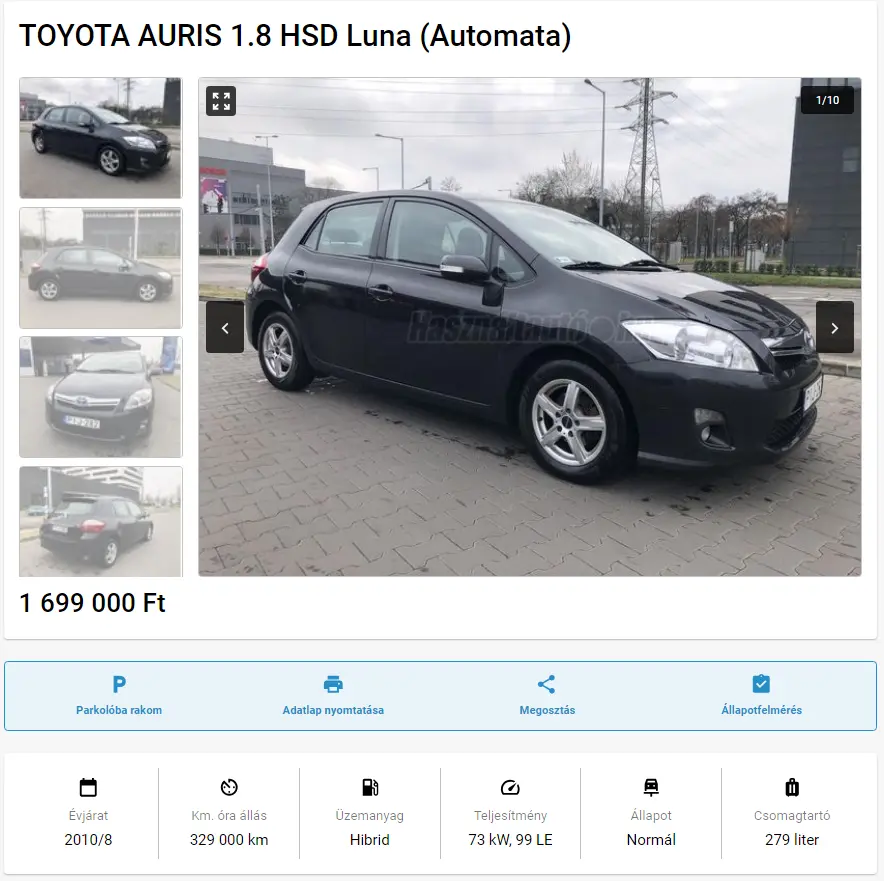Screen dimensions: 884x881
Task: Click the printer icon for Adatlap nyomtatása
Action: click(333, 684)
